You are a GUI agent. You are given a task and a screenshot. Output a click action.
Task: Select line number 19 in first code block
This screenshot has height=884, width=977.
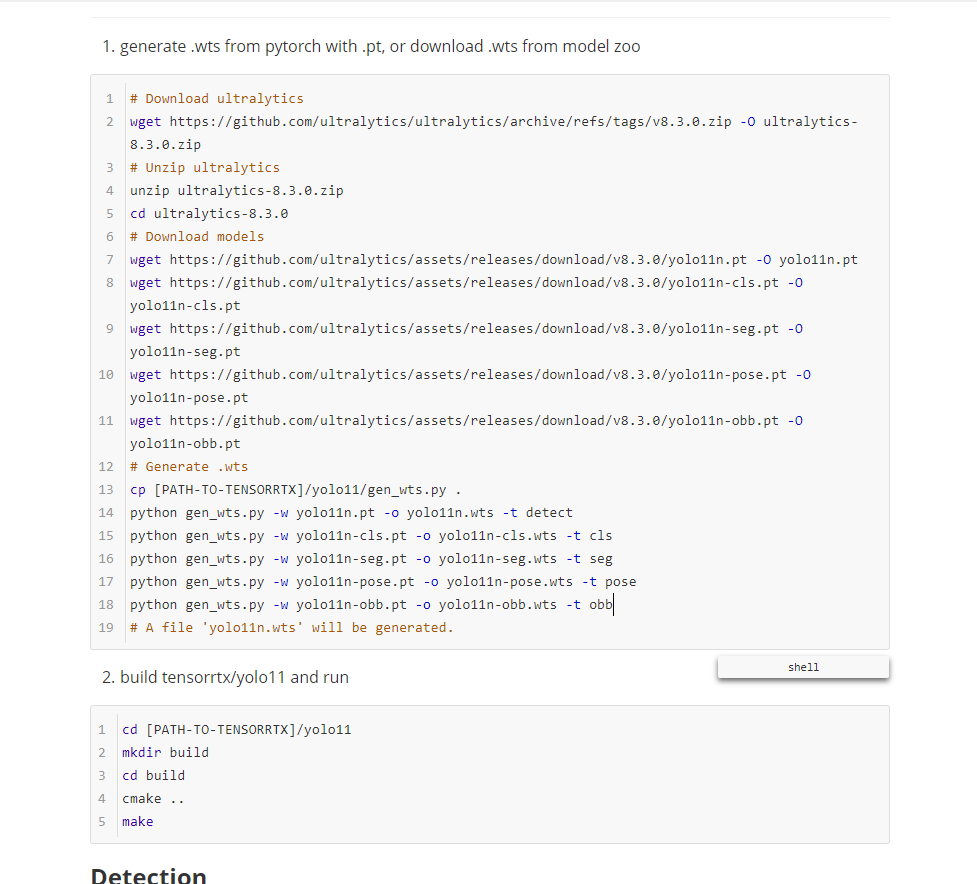[106, 627]
